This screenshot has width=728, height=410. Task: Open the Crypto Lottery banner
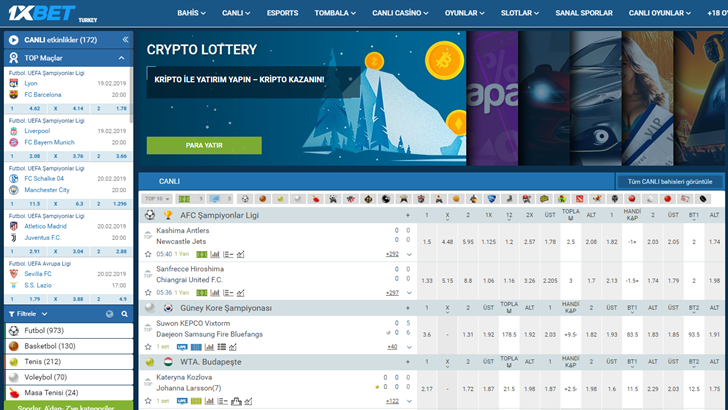302,98
